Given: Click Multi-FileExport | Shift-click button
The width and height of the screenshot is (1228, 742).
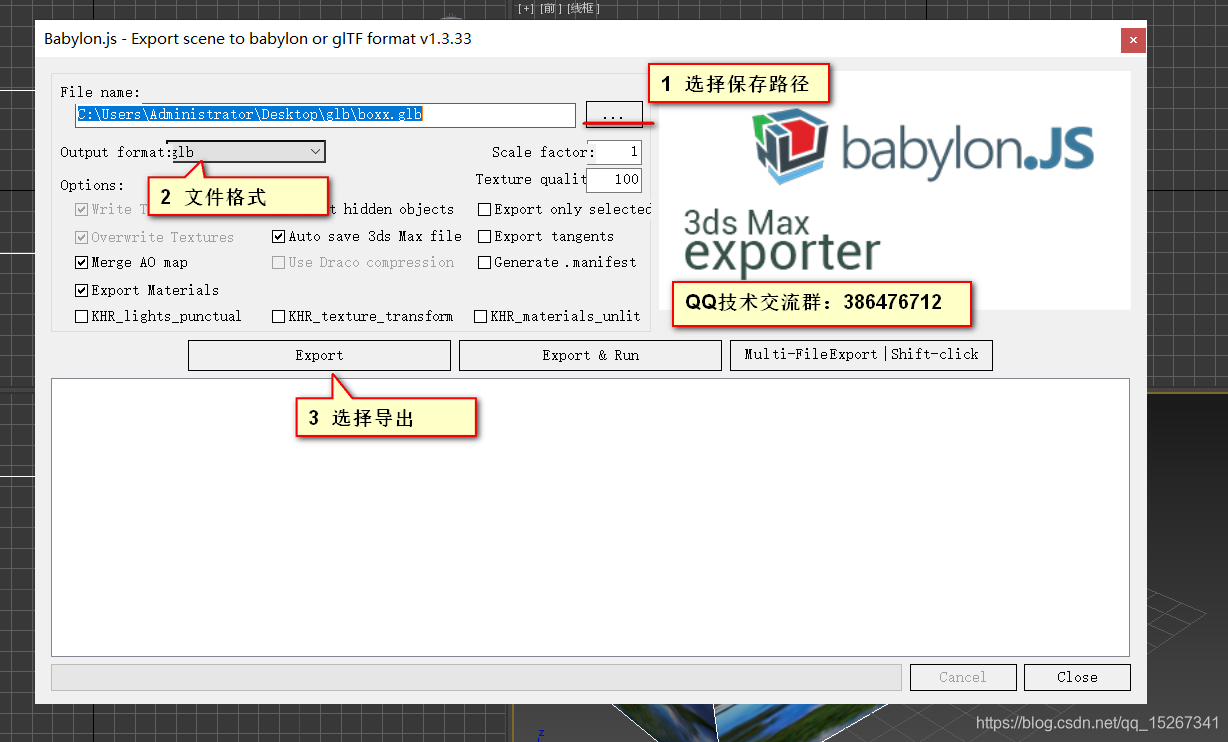Looking at the screenshot, I should point(861,355).
